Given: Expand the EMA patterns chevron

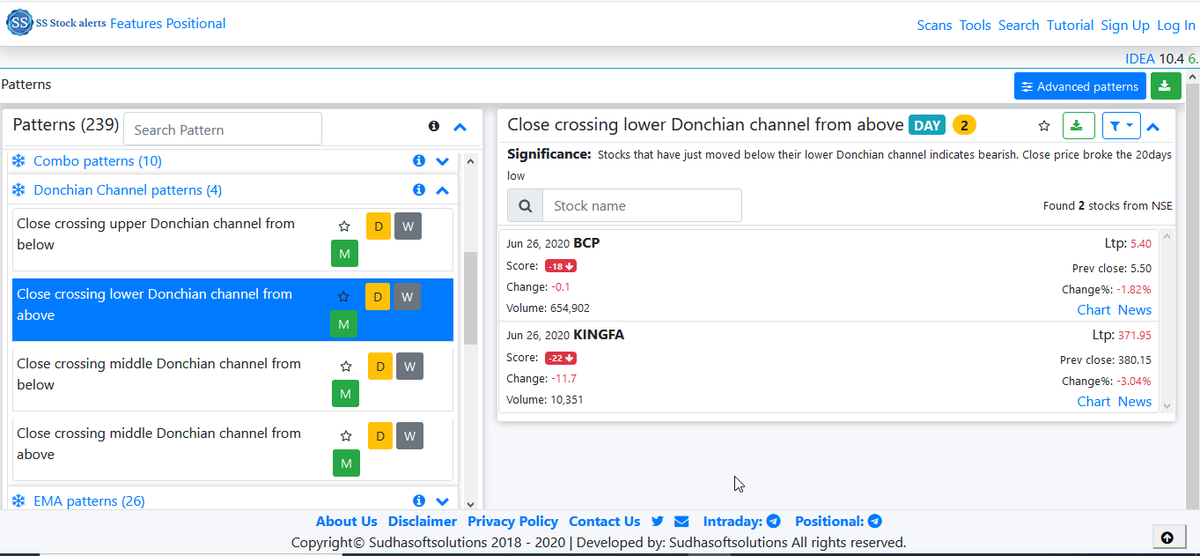Looking at the screenshot, I should click(443, 501).
